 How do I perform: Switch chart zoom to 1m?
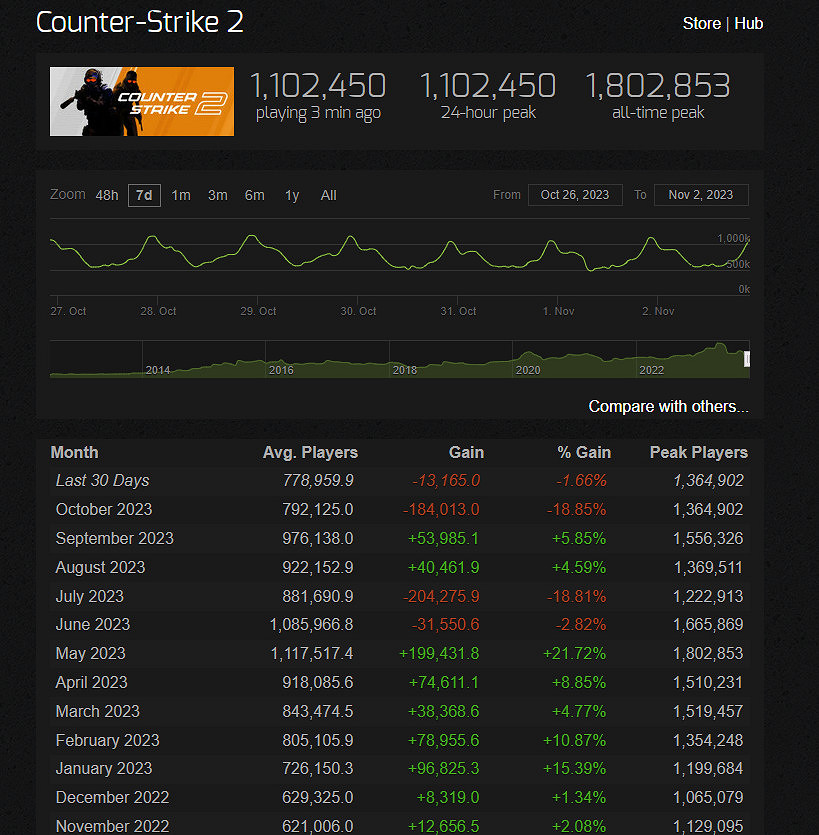[x=181, y=195]
